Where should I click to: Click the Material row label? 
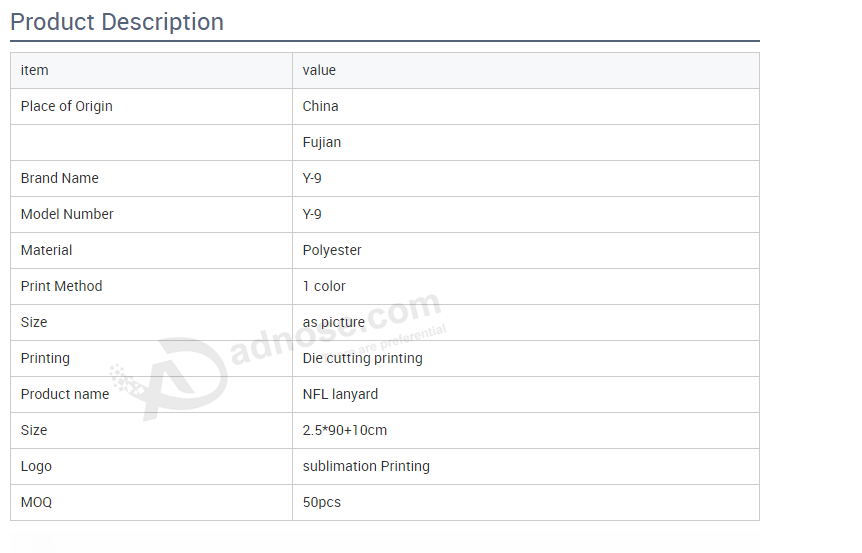47,250
